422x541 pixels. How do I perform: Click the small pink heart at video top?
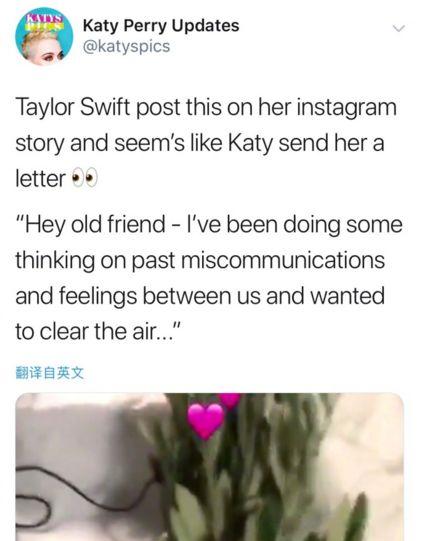click(229, 400)
